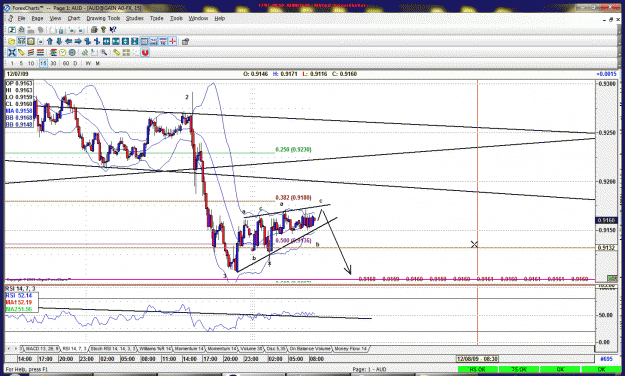Click the 0.9160 current price marker
625x376 pixels.
(606, 220)
